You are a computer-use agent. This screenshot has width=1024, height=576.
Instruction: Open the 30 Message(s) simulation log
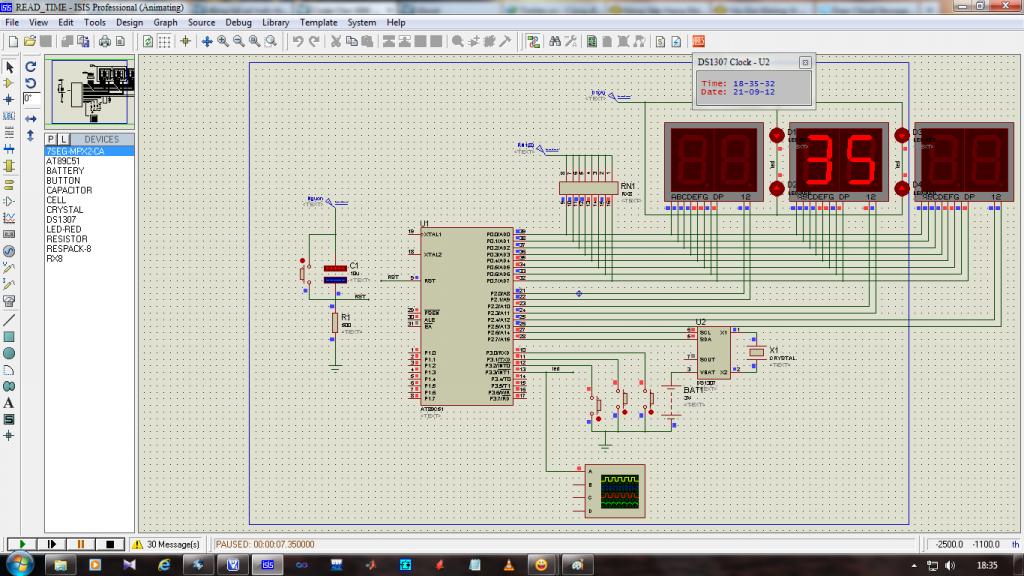click(x=166, y=544)
